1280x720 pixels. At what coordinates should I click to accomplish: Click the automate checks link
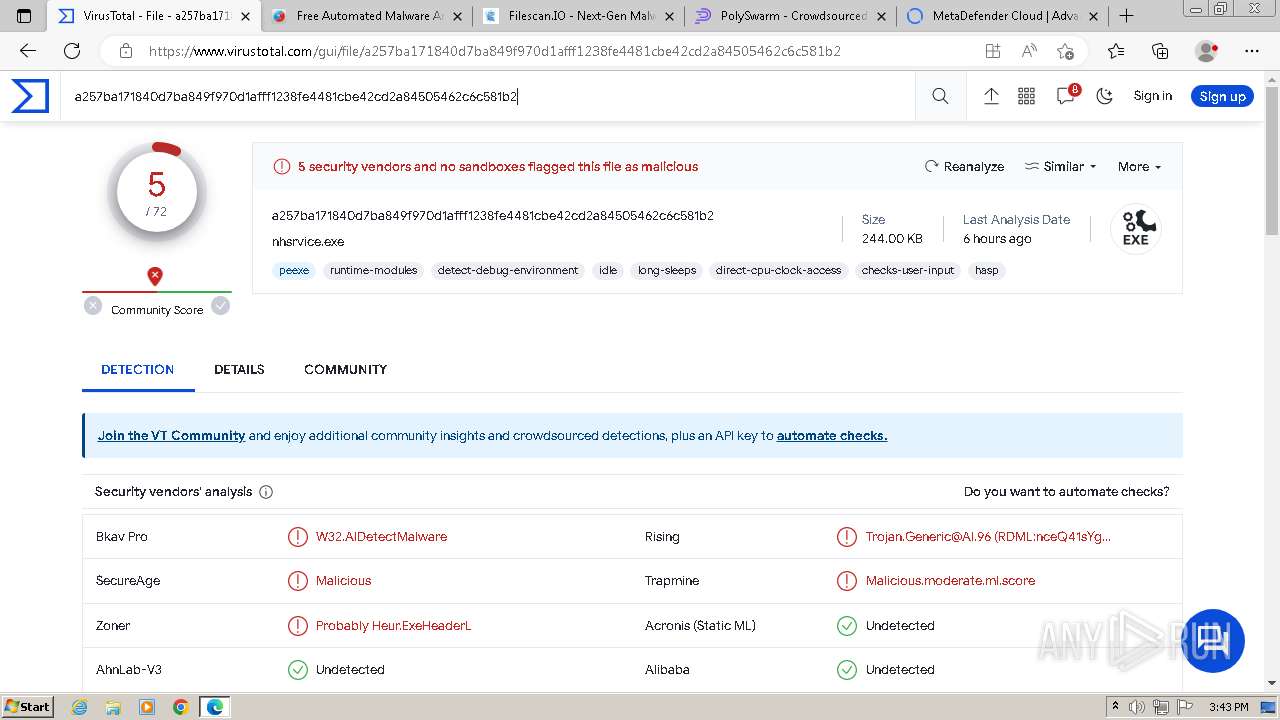coord(832,435)
